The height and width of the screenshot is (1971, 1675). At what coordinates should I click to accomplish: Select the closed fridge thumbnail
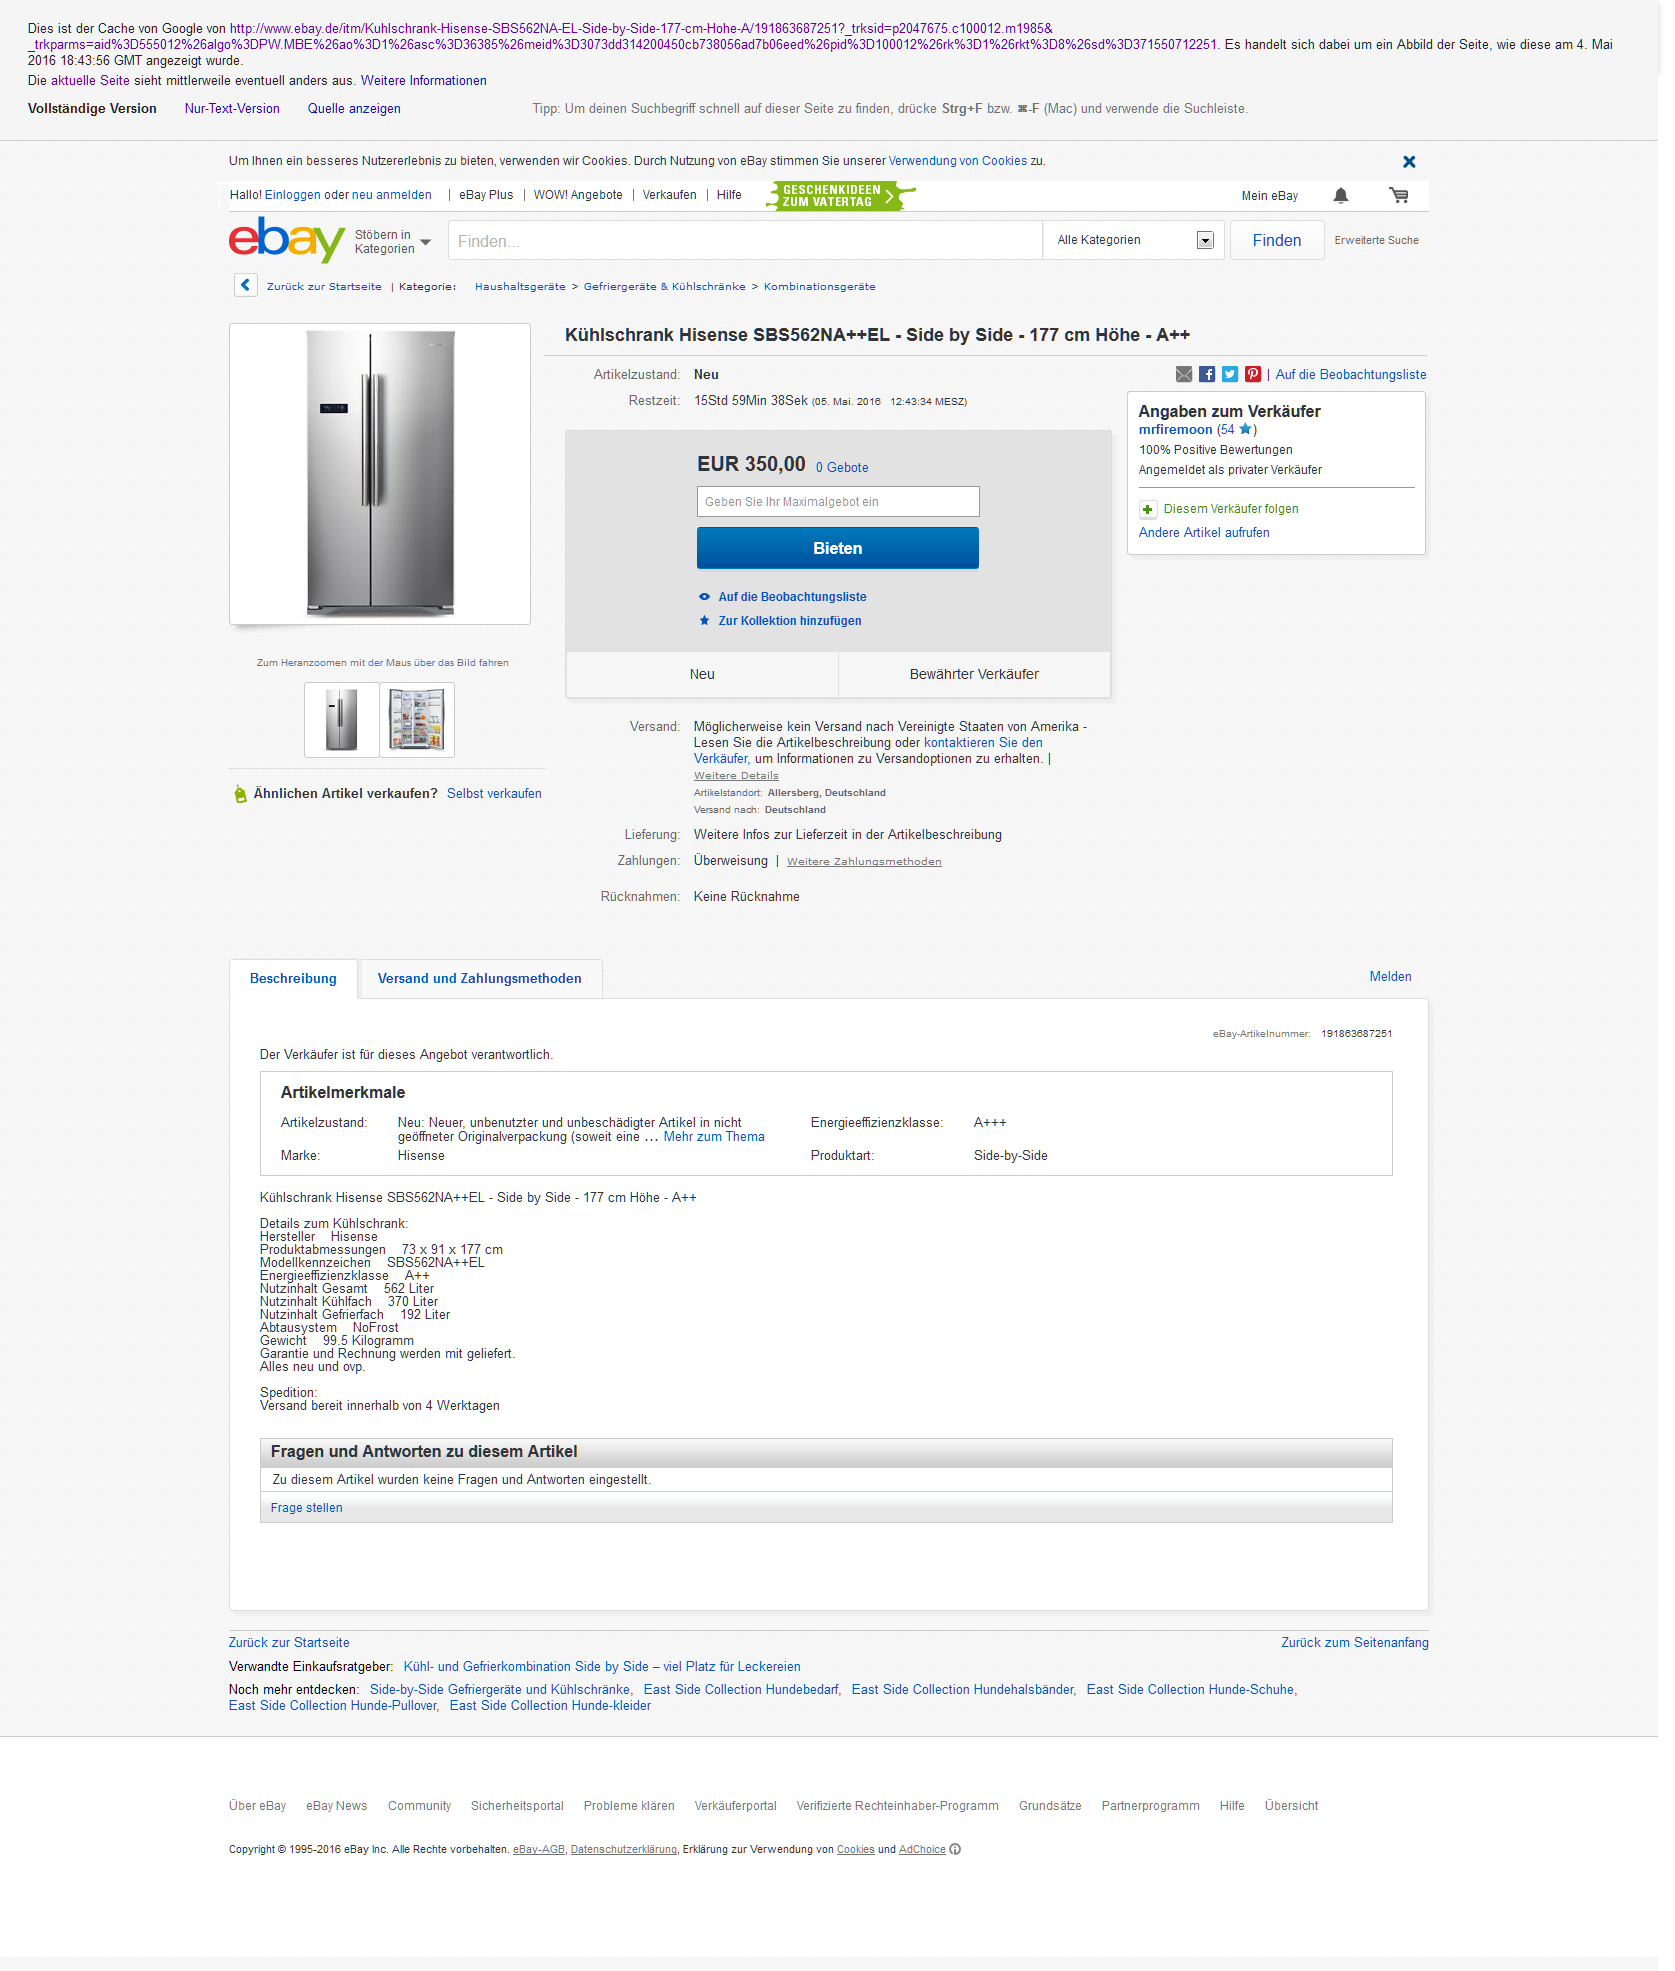click(342, 720)
